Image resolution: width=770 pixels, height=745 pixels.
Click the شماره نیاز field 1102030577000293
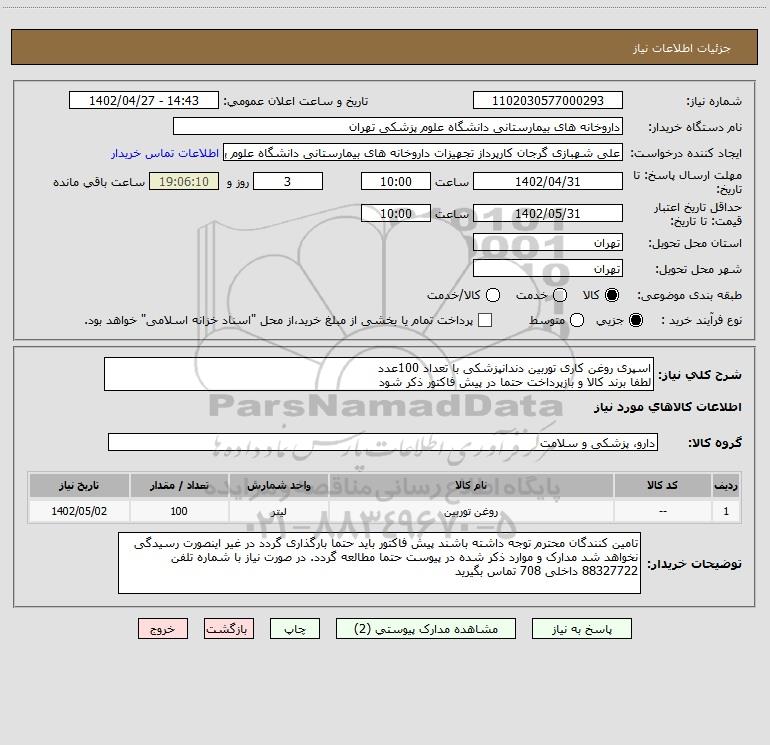(x=548, y=100)
